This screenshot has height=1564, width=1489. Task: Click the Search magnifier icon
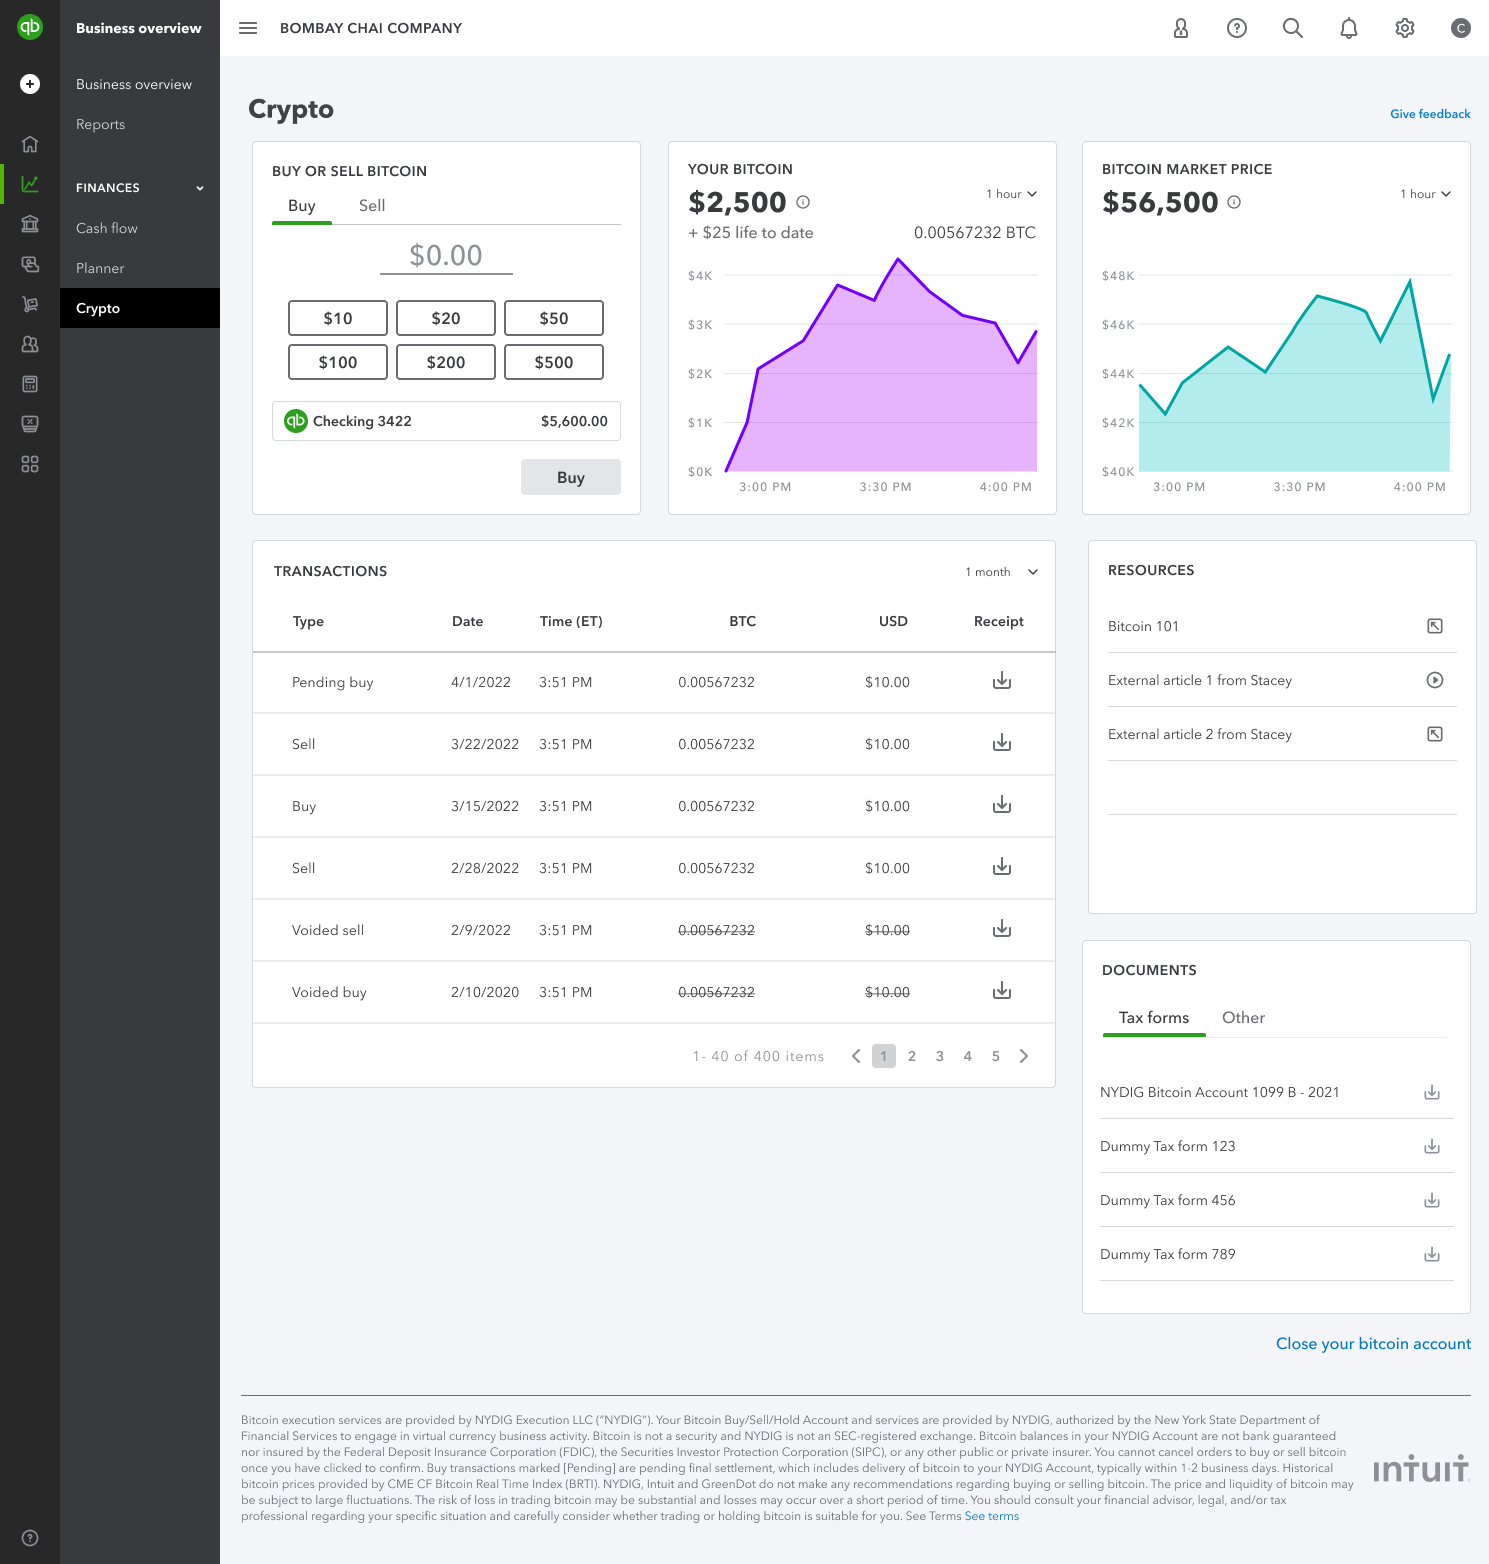tap(1293, 28)
